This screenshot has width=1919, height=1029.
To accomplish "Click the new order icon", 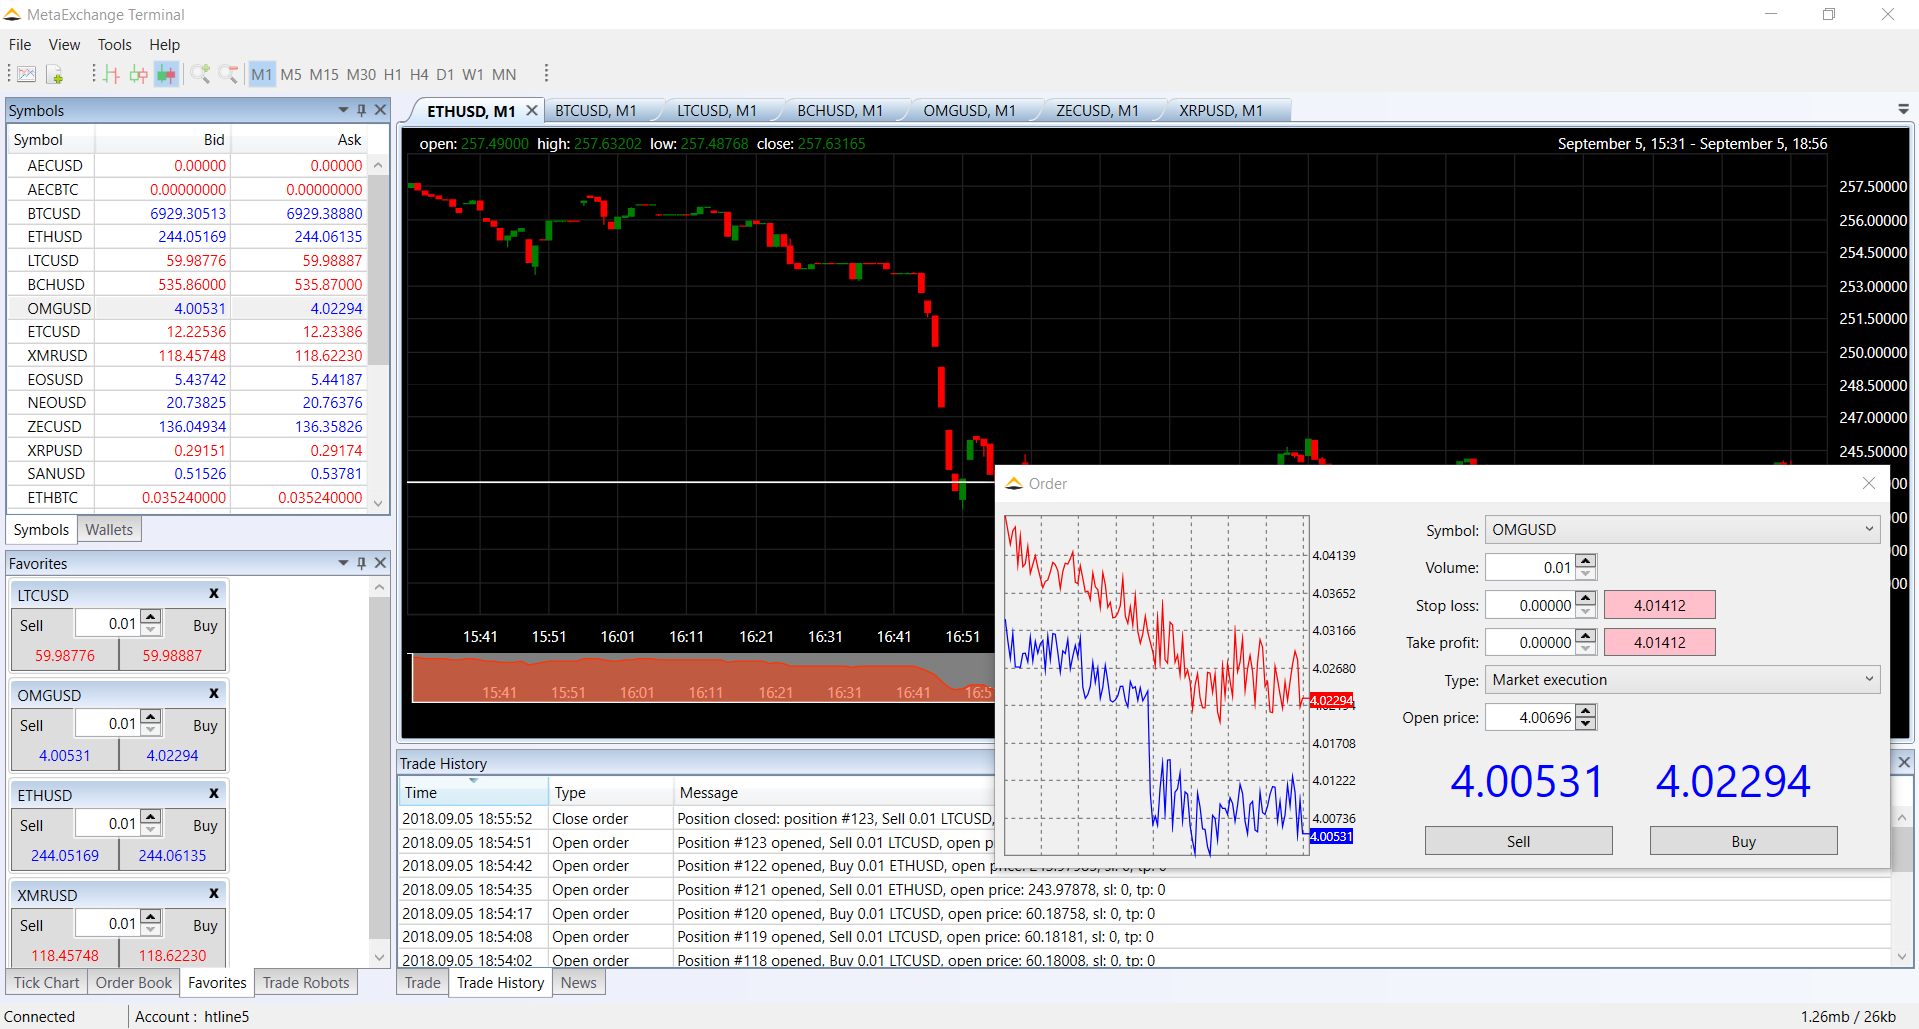I will pos(55,74).
